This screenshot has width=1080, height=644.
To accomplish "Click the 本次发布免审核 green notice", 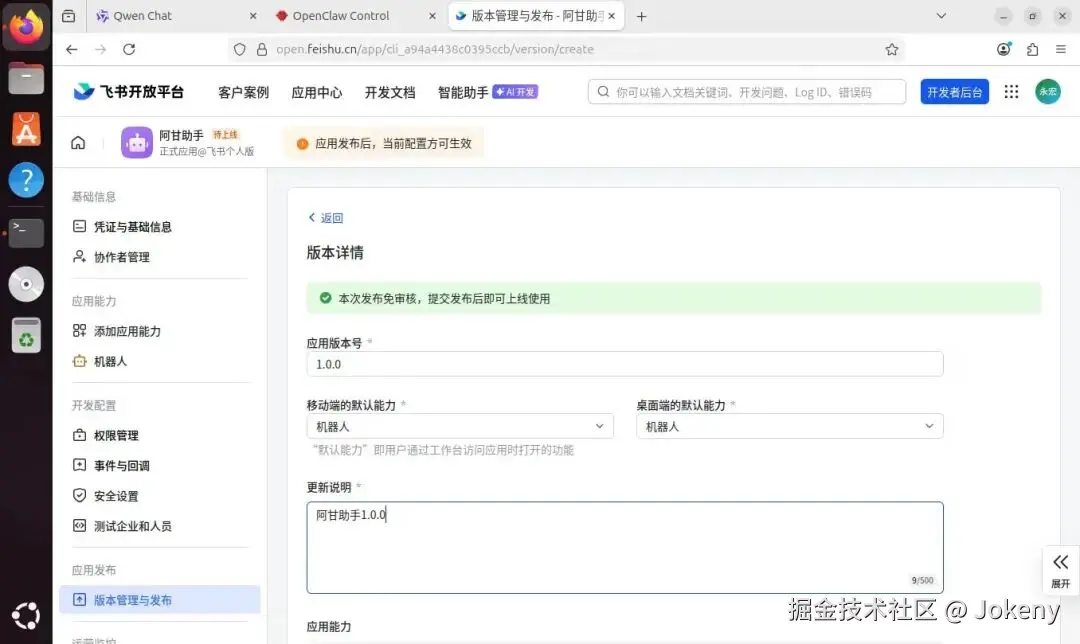I will 674,298.
